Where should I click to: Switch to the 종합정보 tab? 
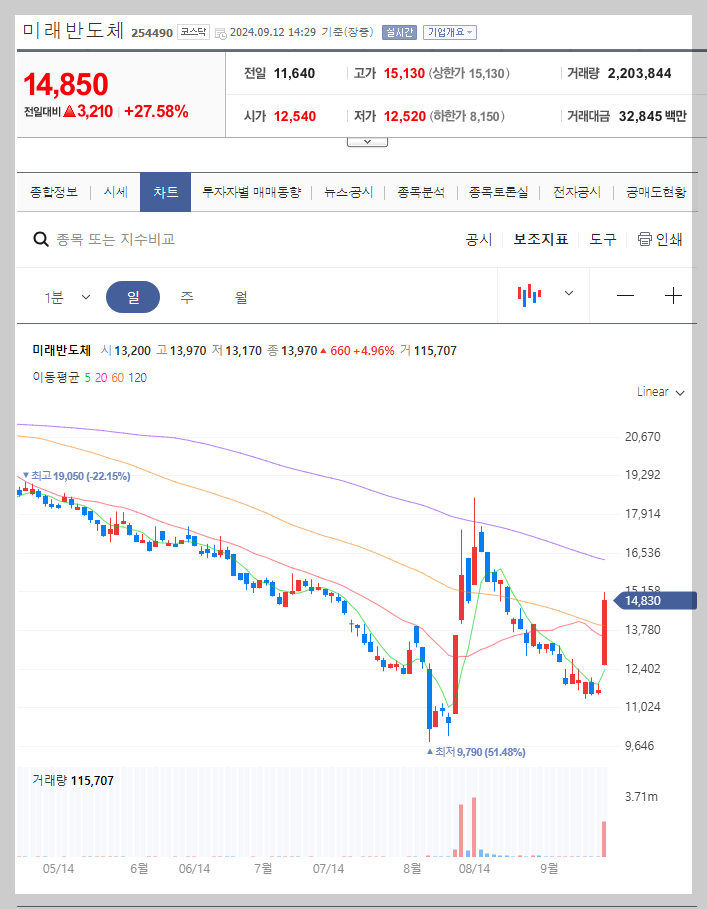pos(54,191)
